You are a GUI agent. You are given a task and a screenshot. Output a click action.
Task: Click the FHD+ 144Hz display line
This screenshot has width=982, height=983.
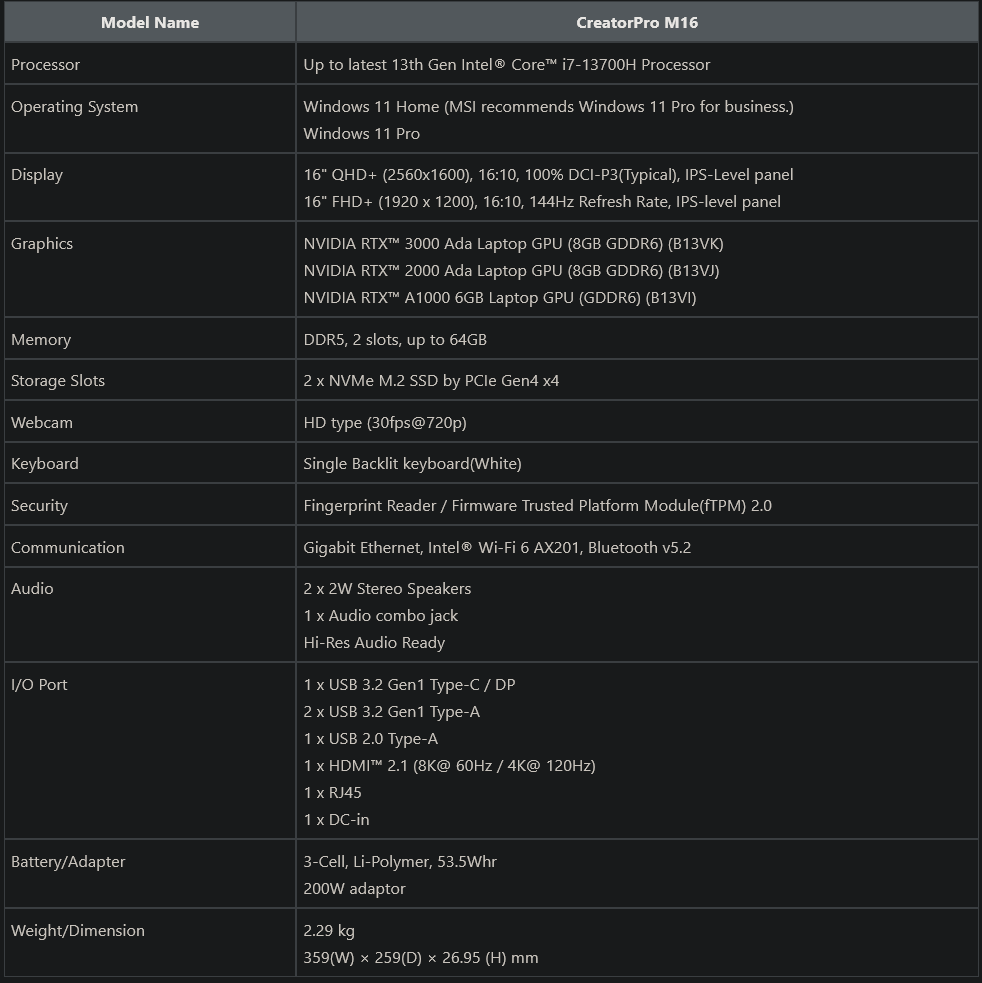542,202
